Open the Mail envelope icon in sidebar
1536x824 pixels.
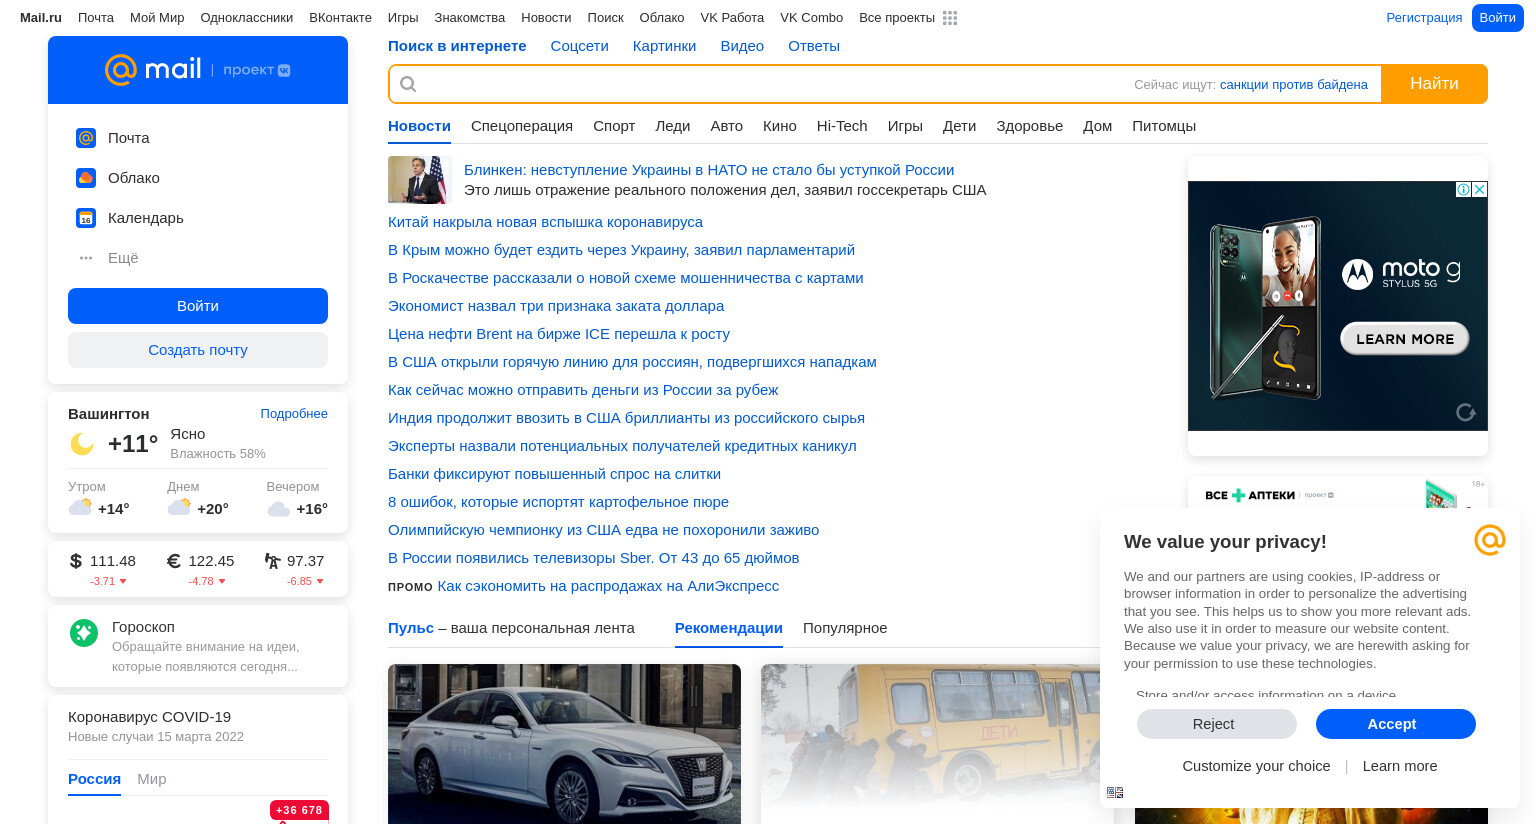pos(86,138)
